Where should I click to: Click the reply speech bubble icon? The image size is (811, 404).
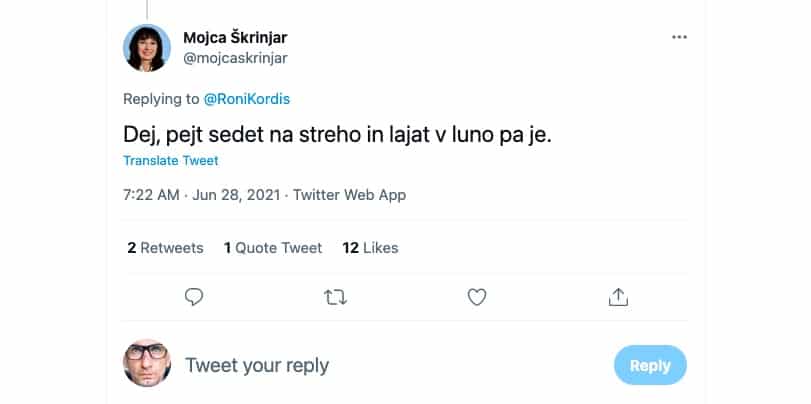pos(195,297)
